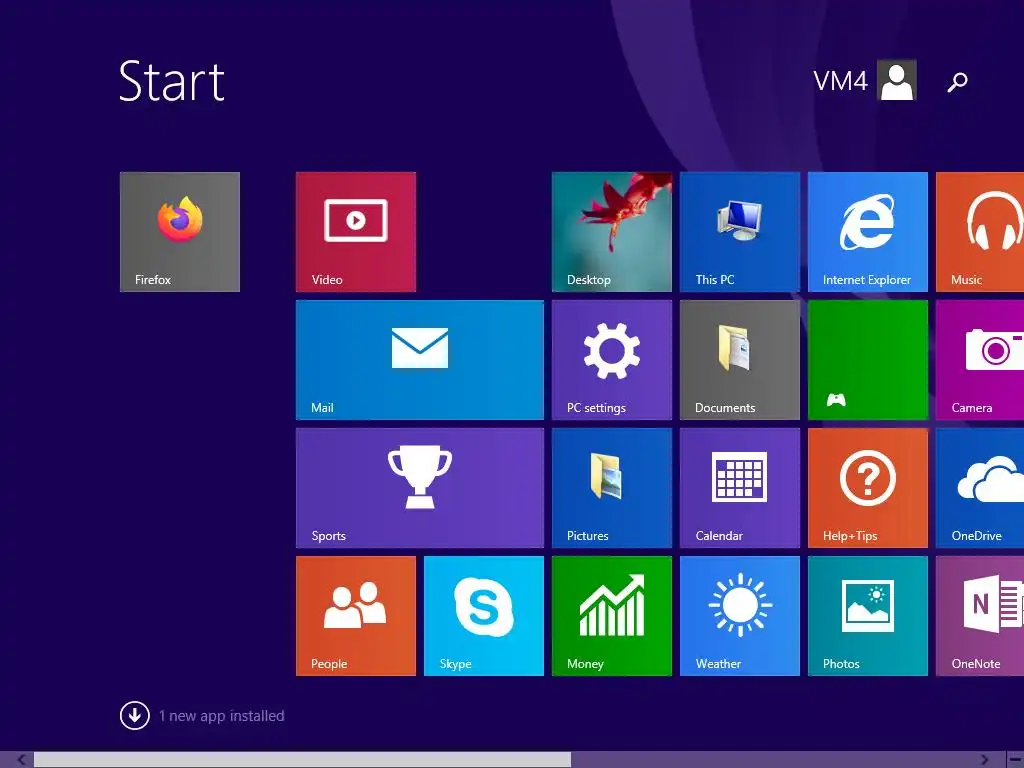
Task: Open the Mail tile
Action: (420, 360)
